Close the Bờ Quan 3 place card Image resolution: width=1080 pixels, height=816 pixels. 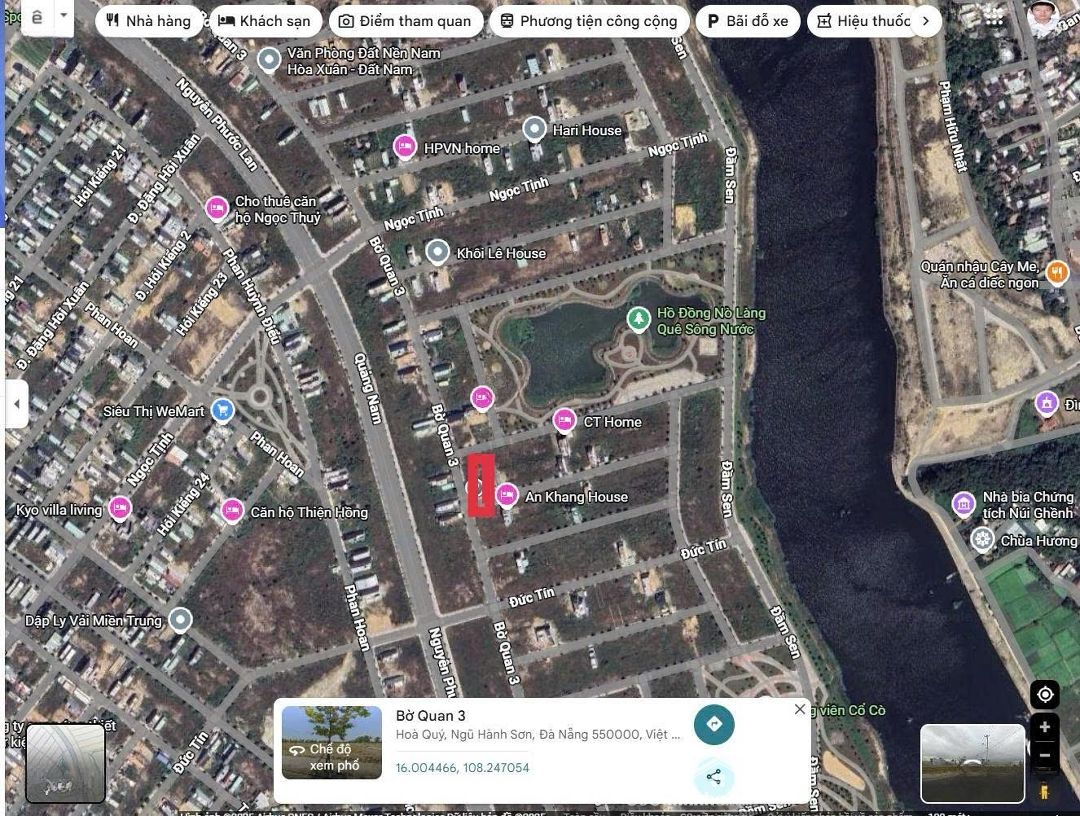(799, 709)
